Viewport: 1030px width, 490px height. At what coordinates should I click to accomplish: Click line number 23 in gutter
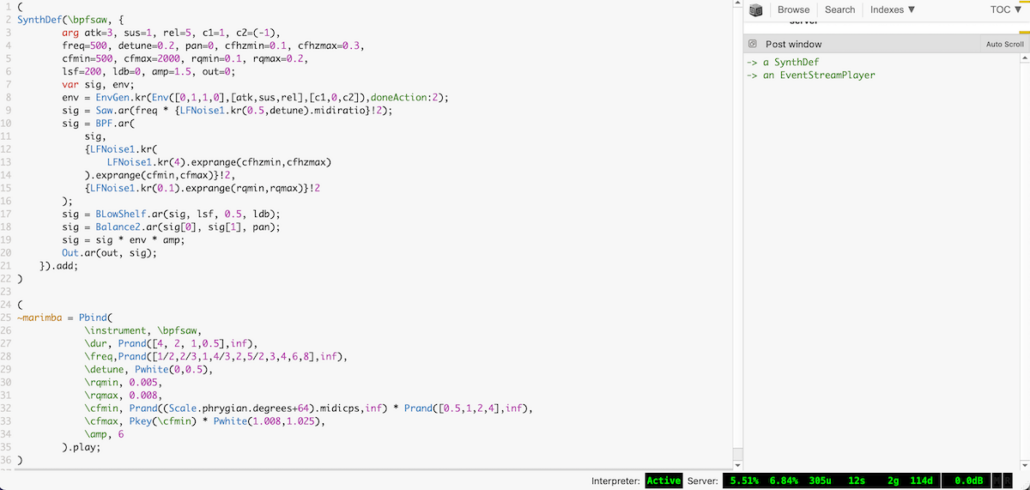5,292
